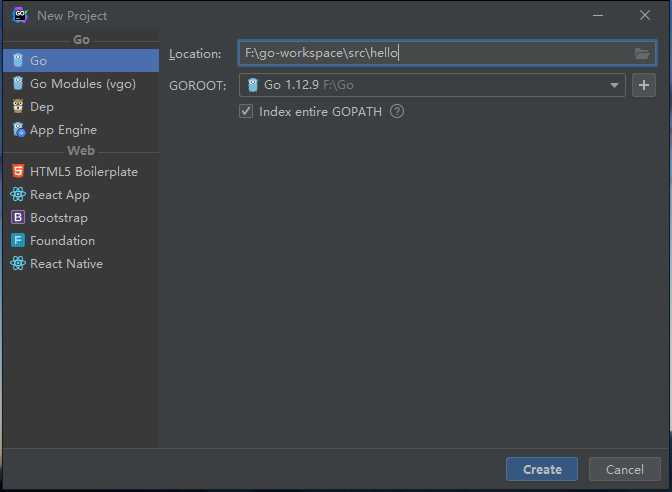Focus the Location path input field
The image size is (672, 492).
pos(447,53)
